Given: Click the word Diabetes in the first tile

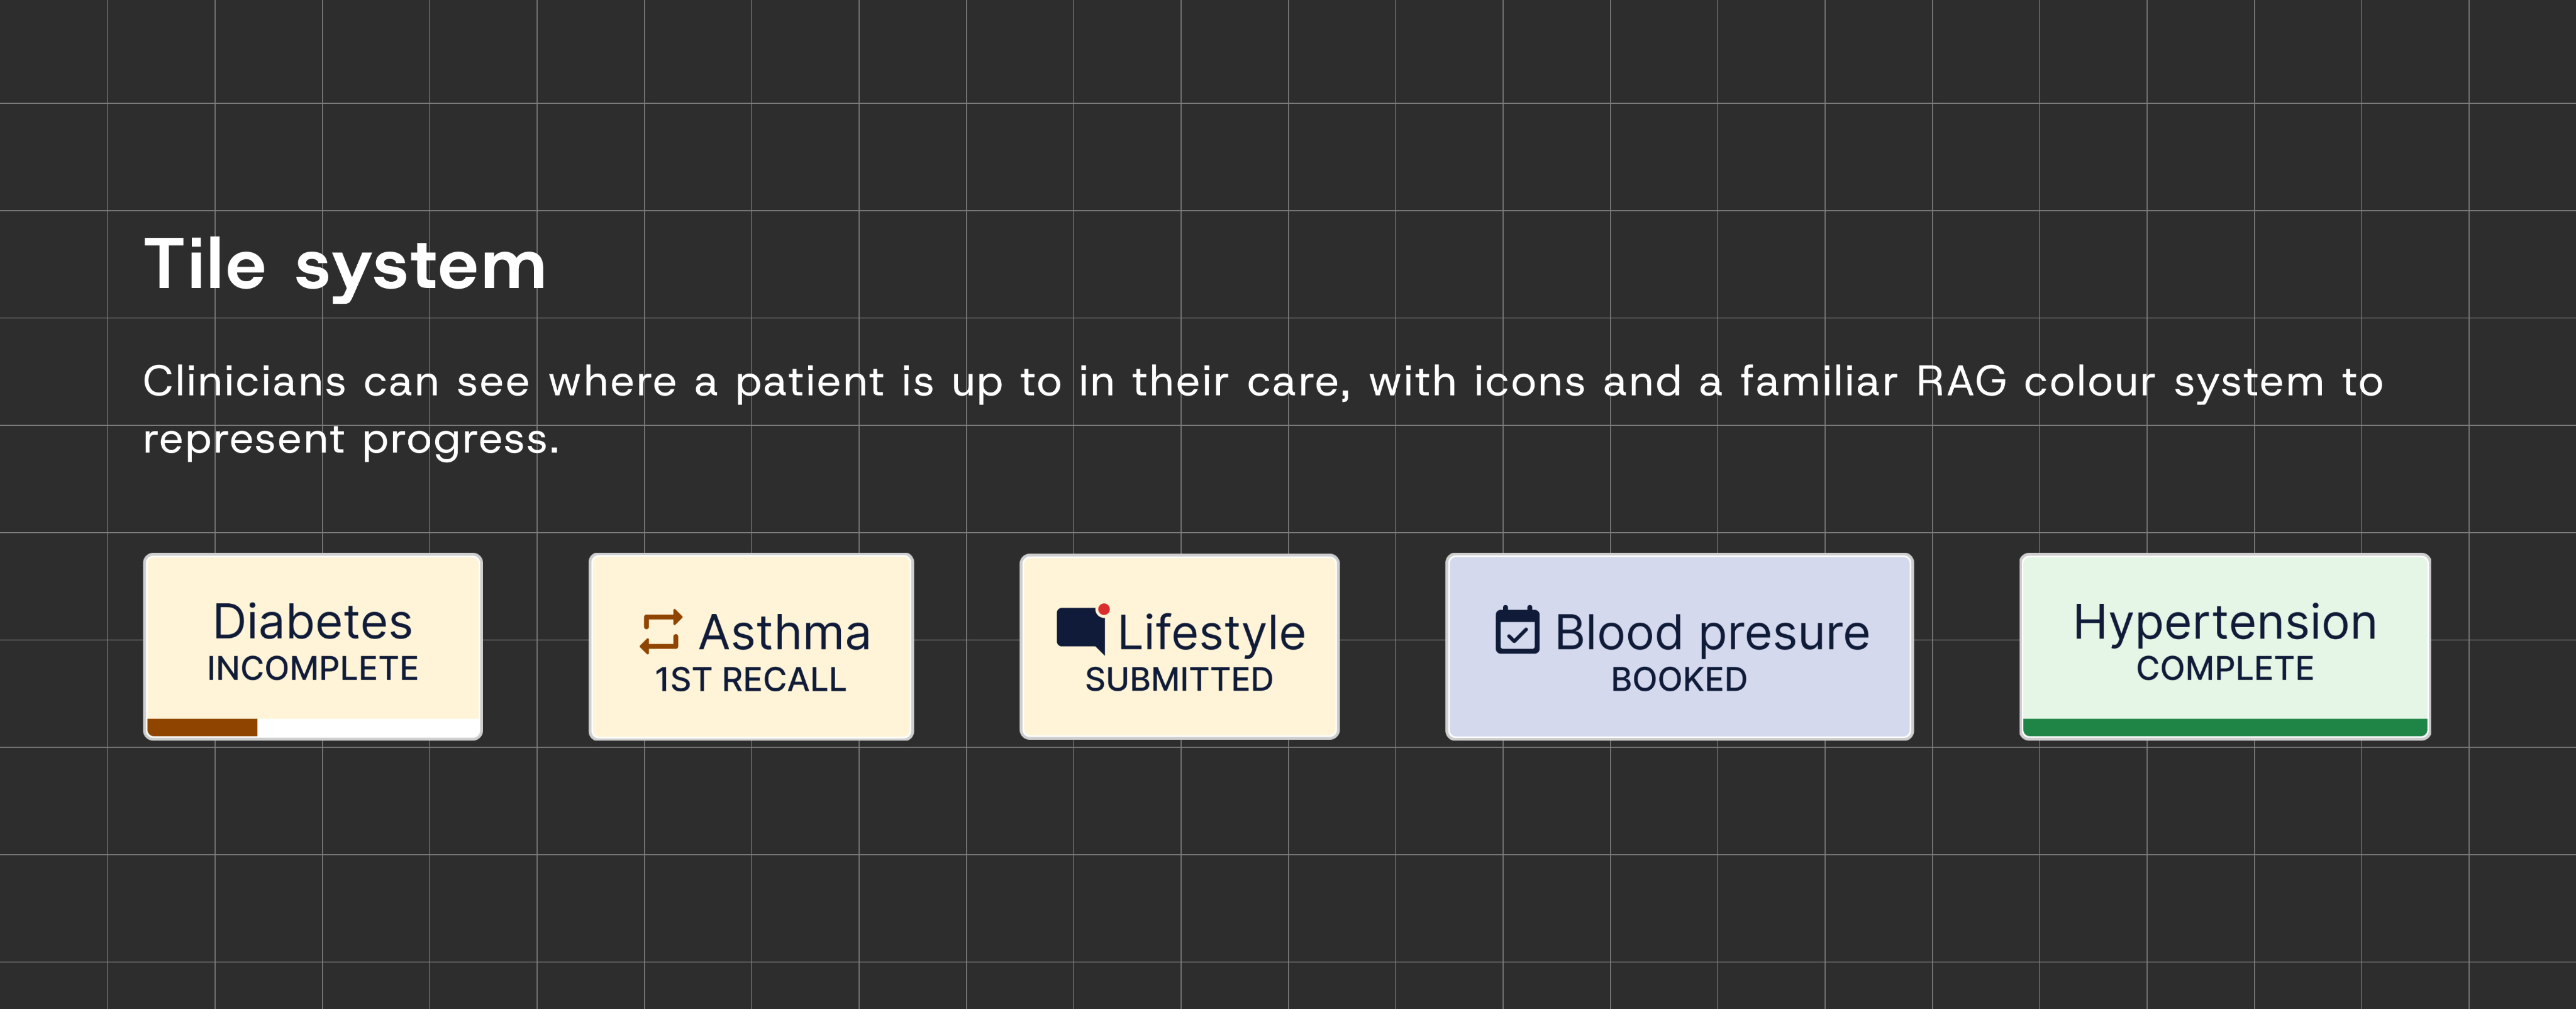Looking at the screenshot, I should (313, 622).
